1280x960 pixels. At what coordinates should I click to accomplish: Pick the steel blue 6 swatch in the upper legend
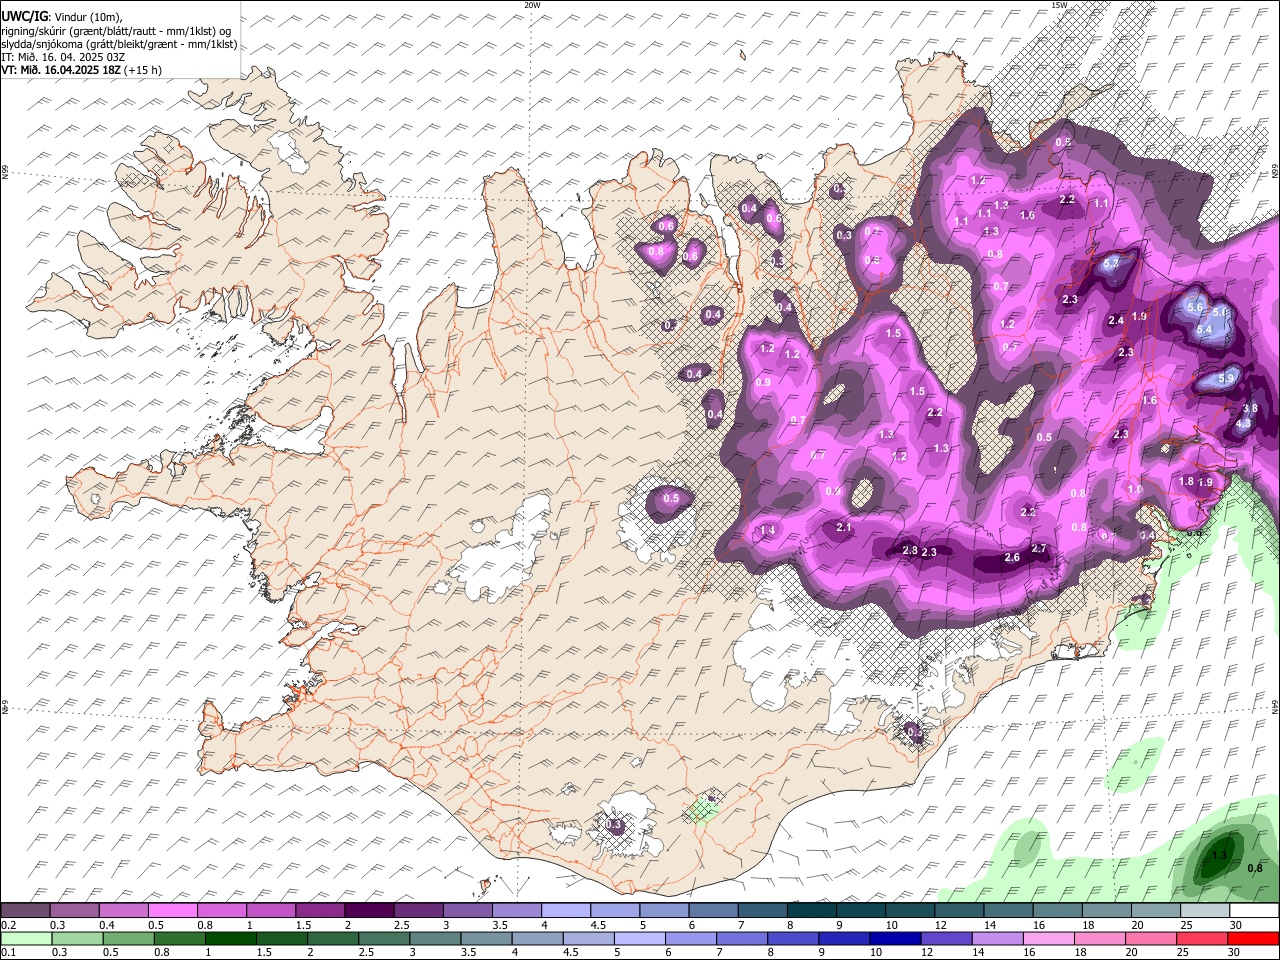(x=713, y=911)
